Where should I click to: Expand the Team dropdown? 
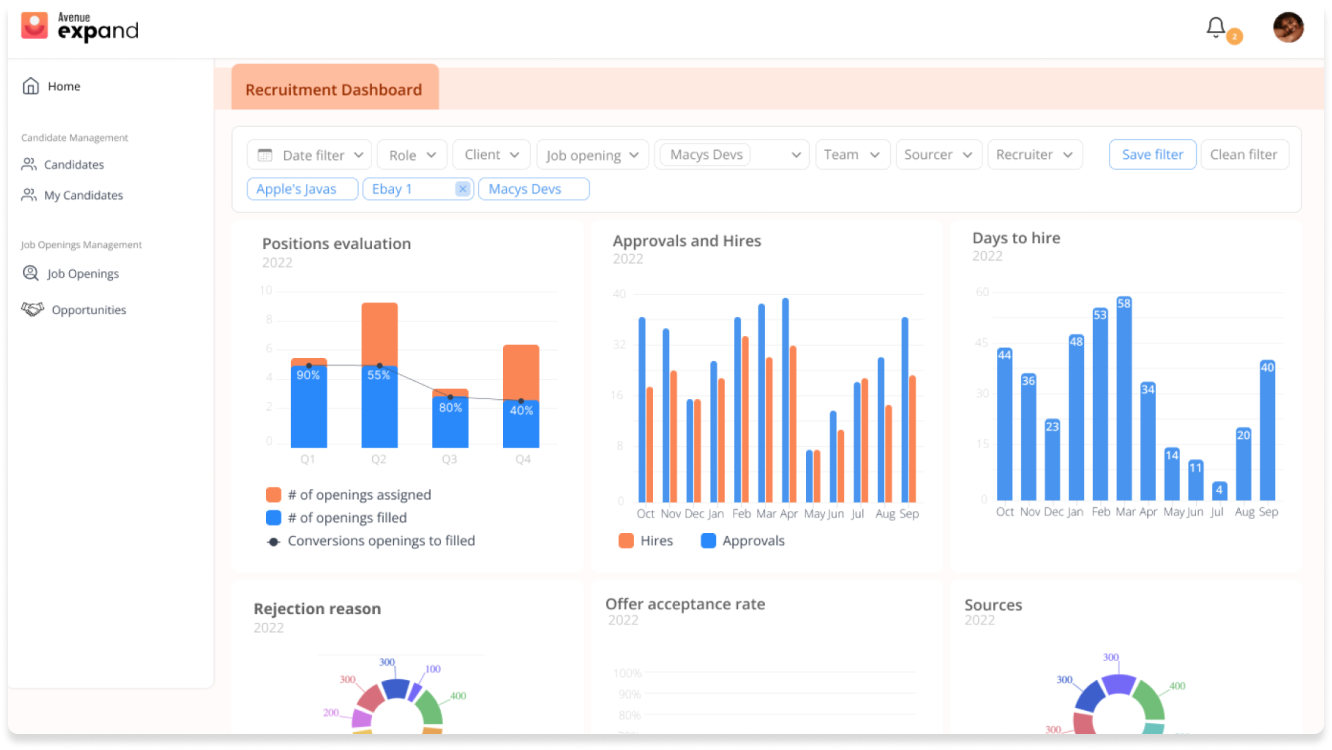[852, 154]
